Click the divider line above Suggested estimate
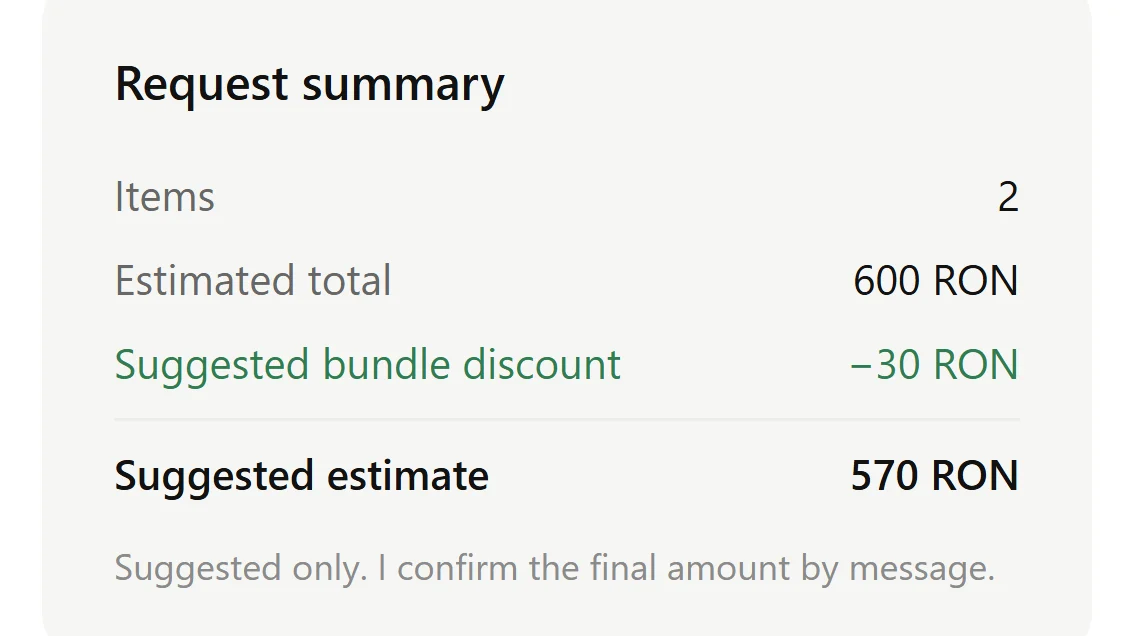 pos(567,419)
